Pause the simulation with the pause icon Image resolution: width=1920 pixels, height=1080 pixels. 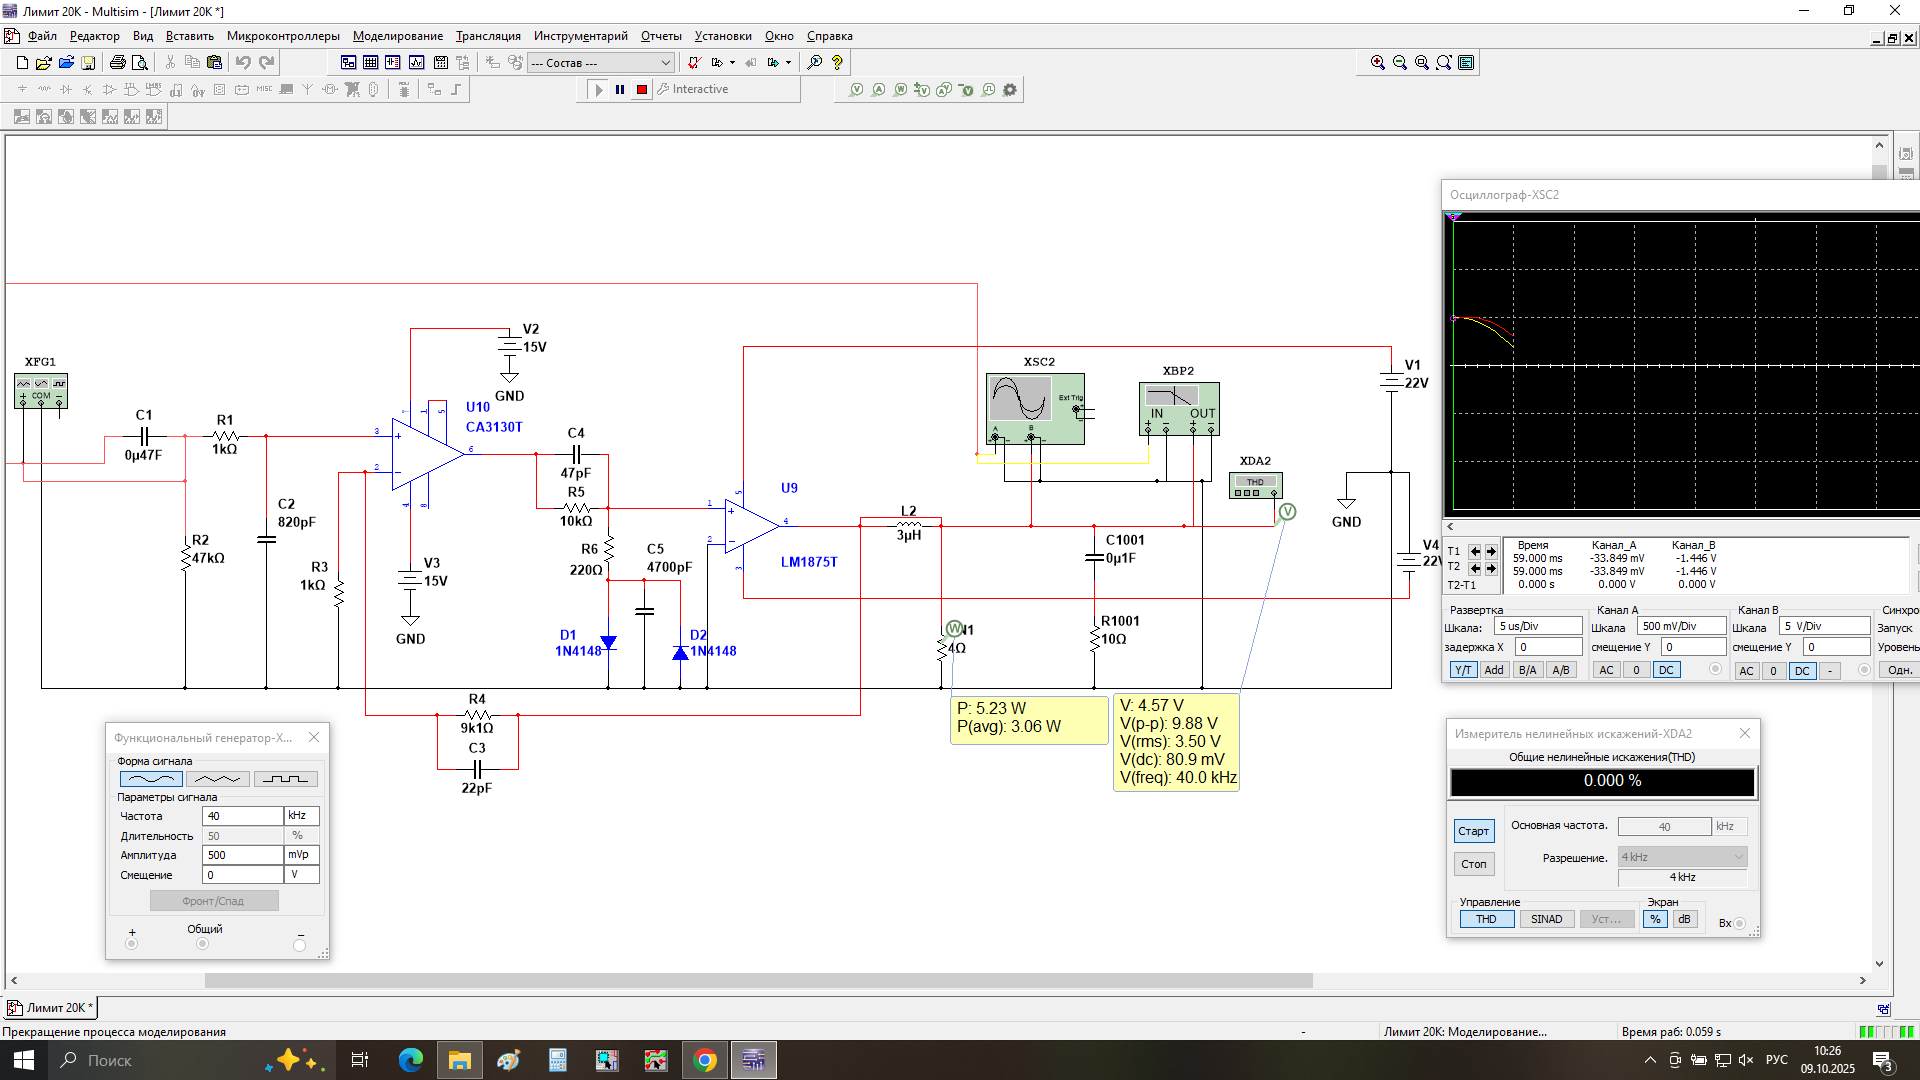point(620,90)
